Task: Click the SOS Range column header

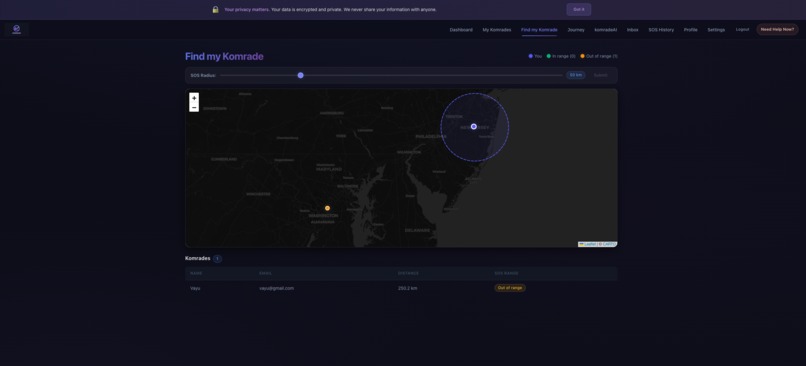Action: coord(506,273)
